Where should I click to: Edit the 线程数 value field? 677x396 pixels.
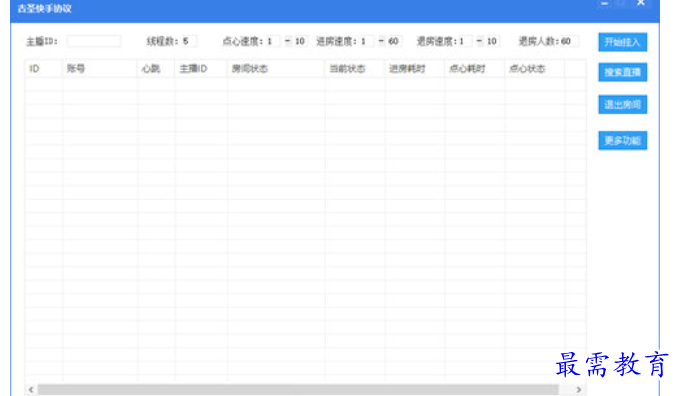pos(189,41)
